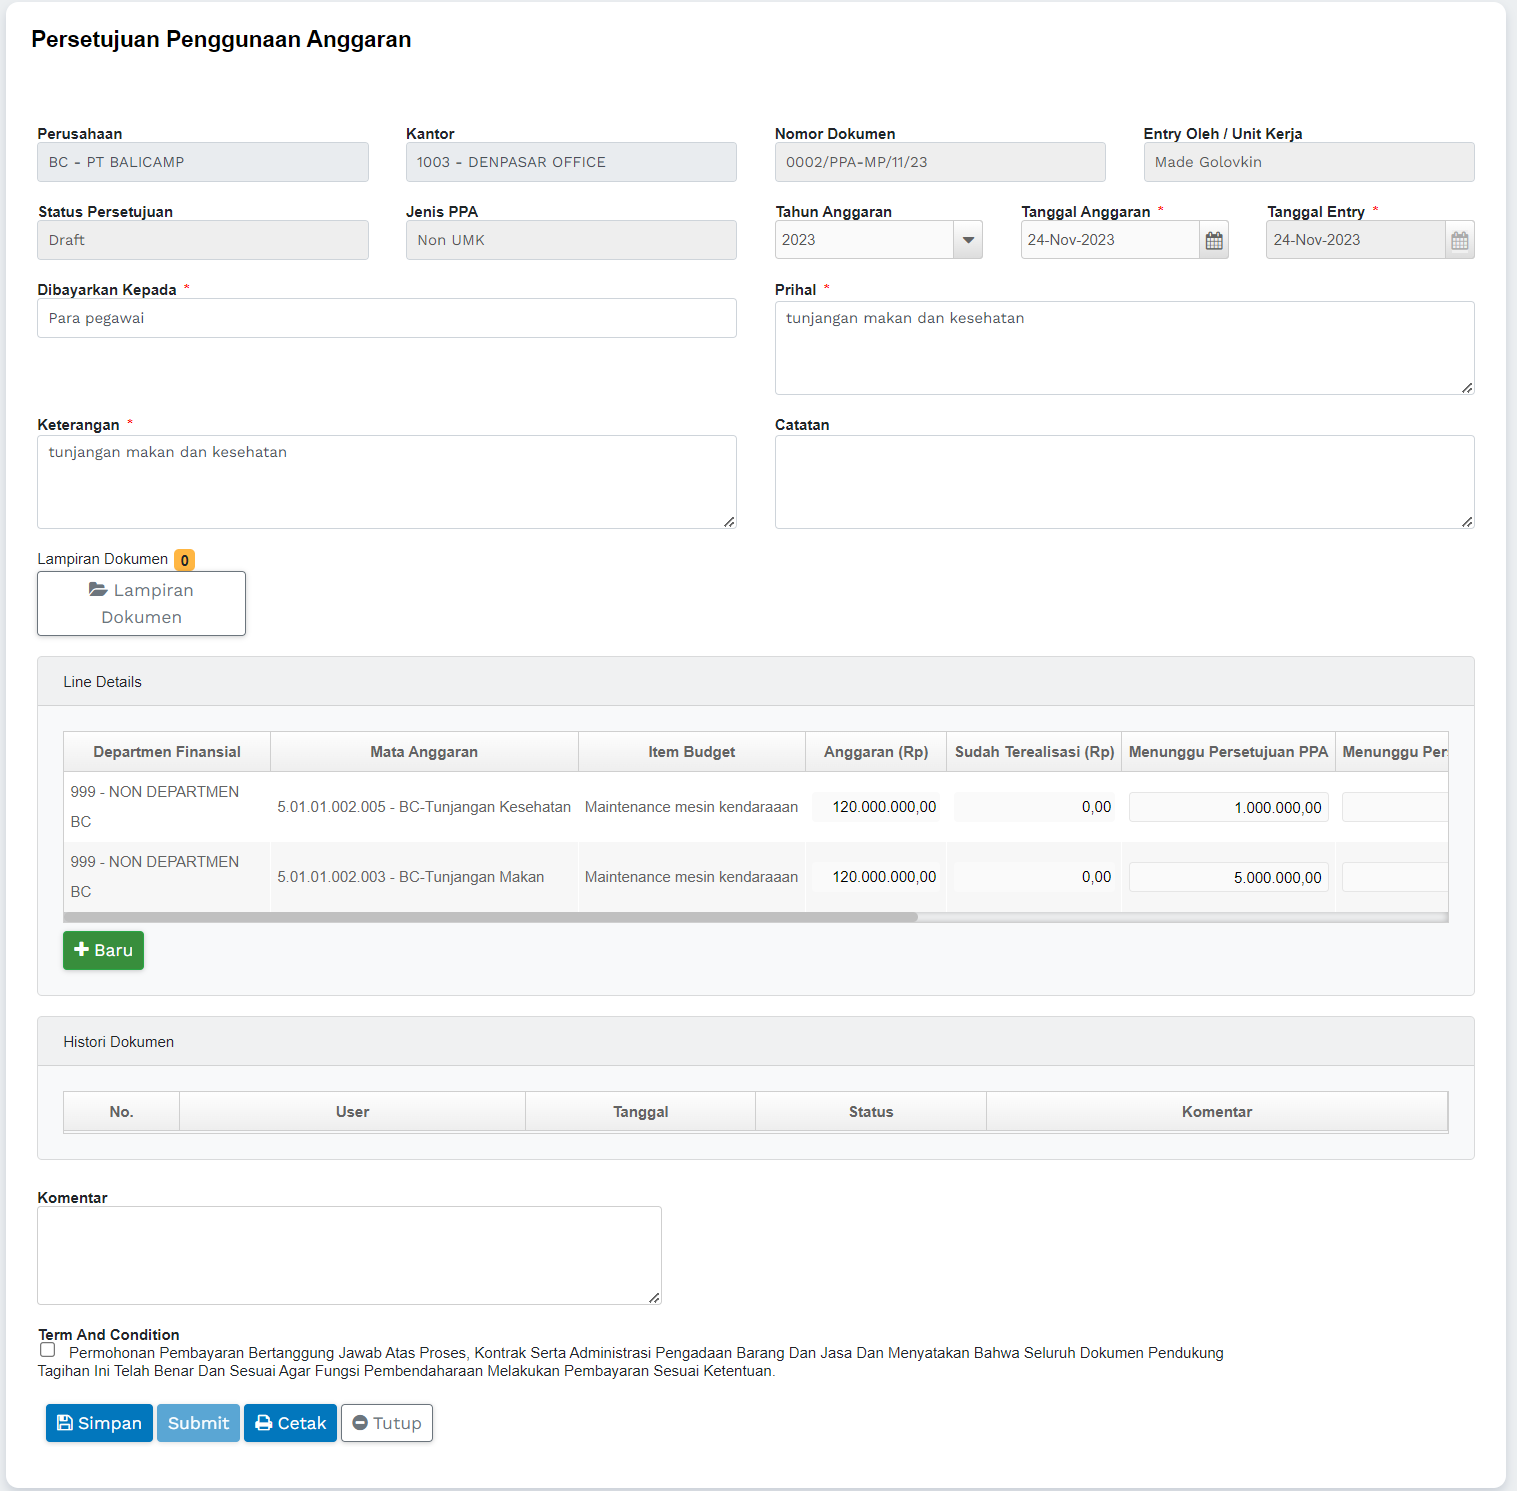Click the Lampiran Dokumen folder button

141,603
